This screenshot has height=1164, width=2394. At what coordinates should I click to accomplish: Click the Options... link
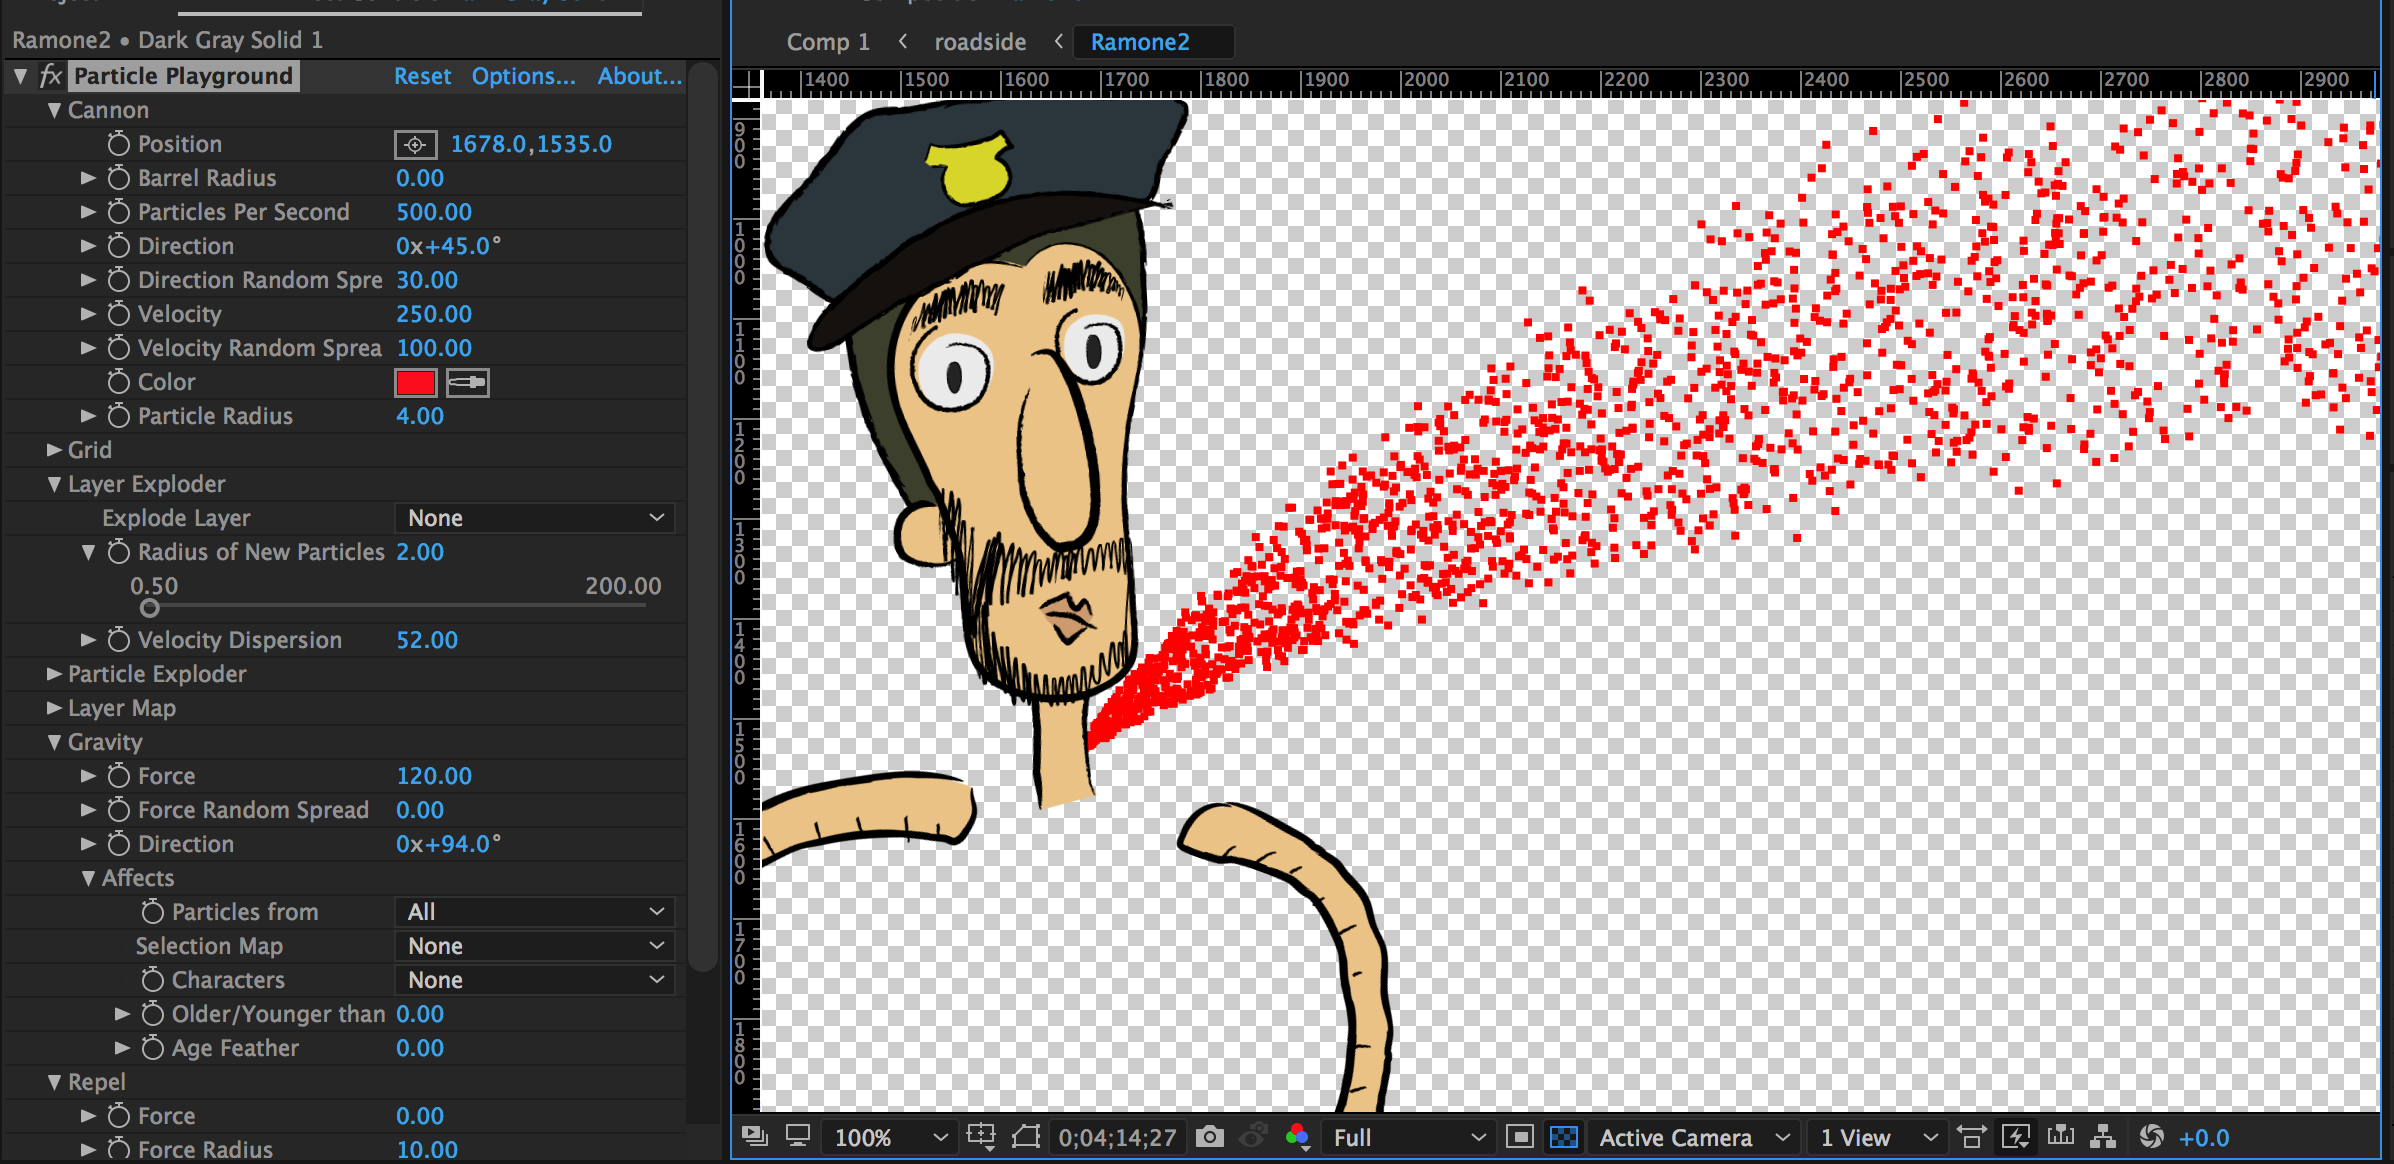tap(523, 76)
